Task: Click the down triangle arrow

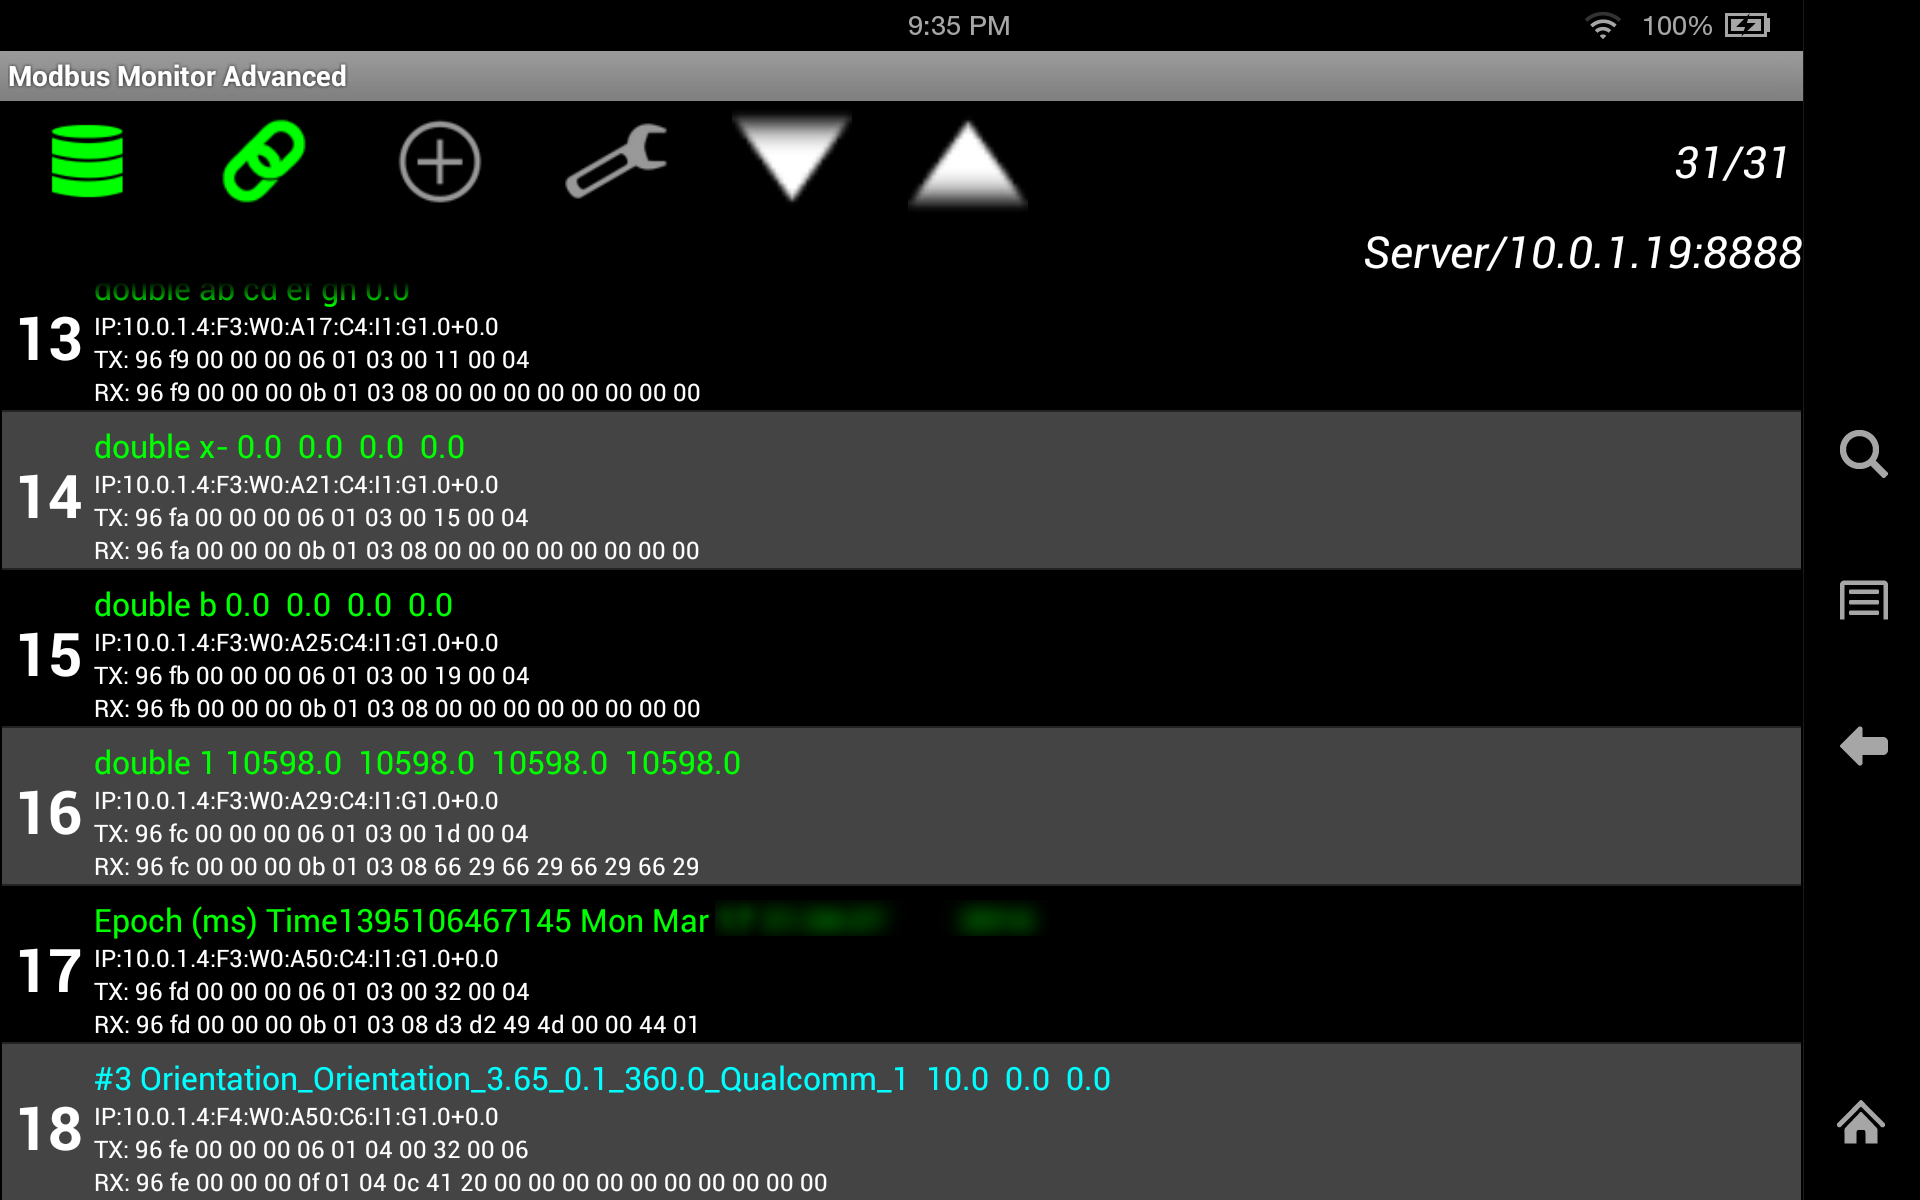Action: (792, 158)
